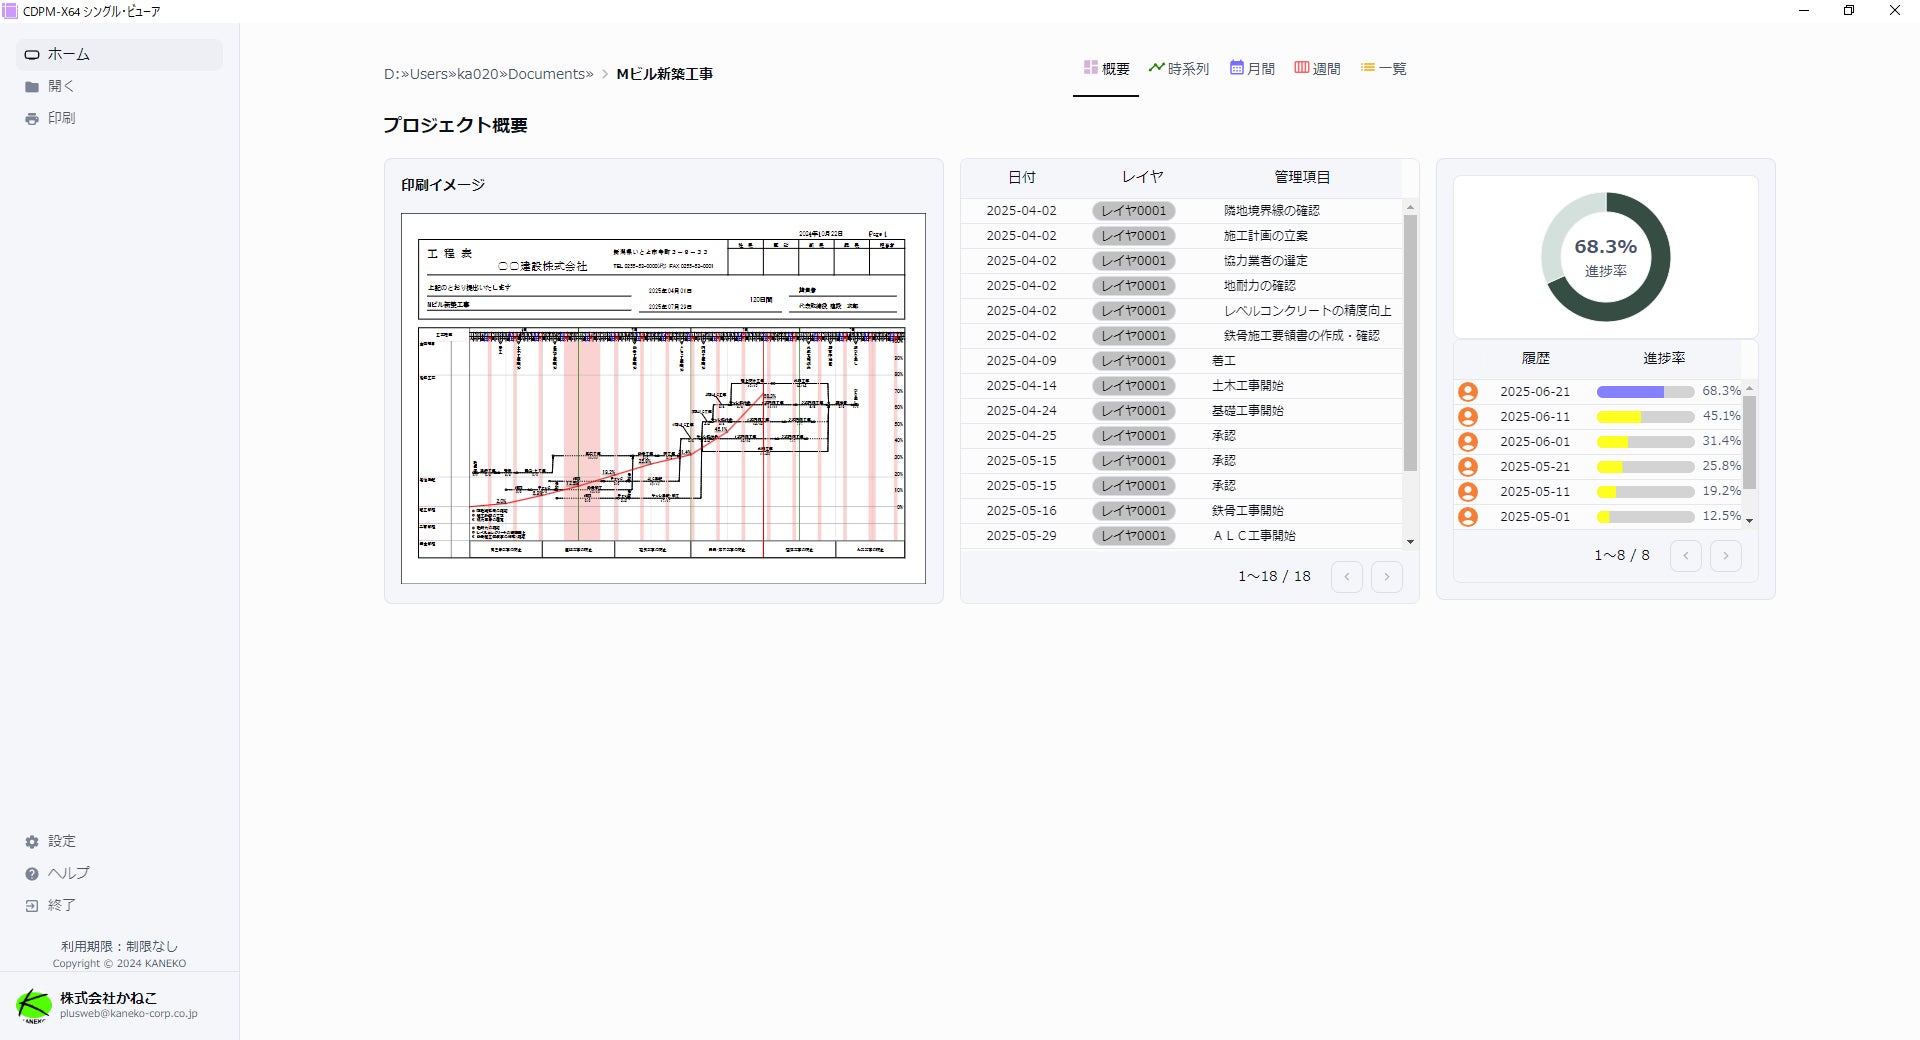
Task: Open 設定 gear icon in sidebar
Action: click(32, 842)
